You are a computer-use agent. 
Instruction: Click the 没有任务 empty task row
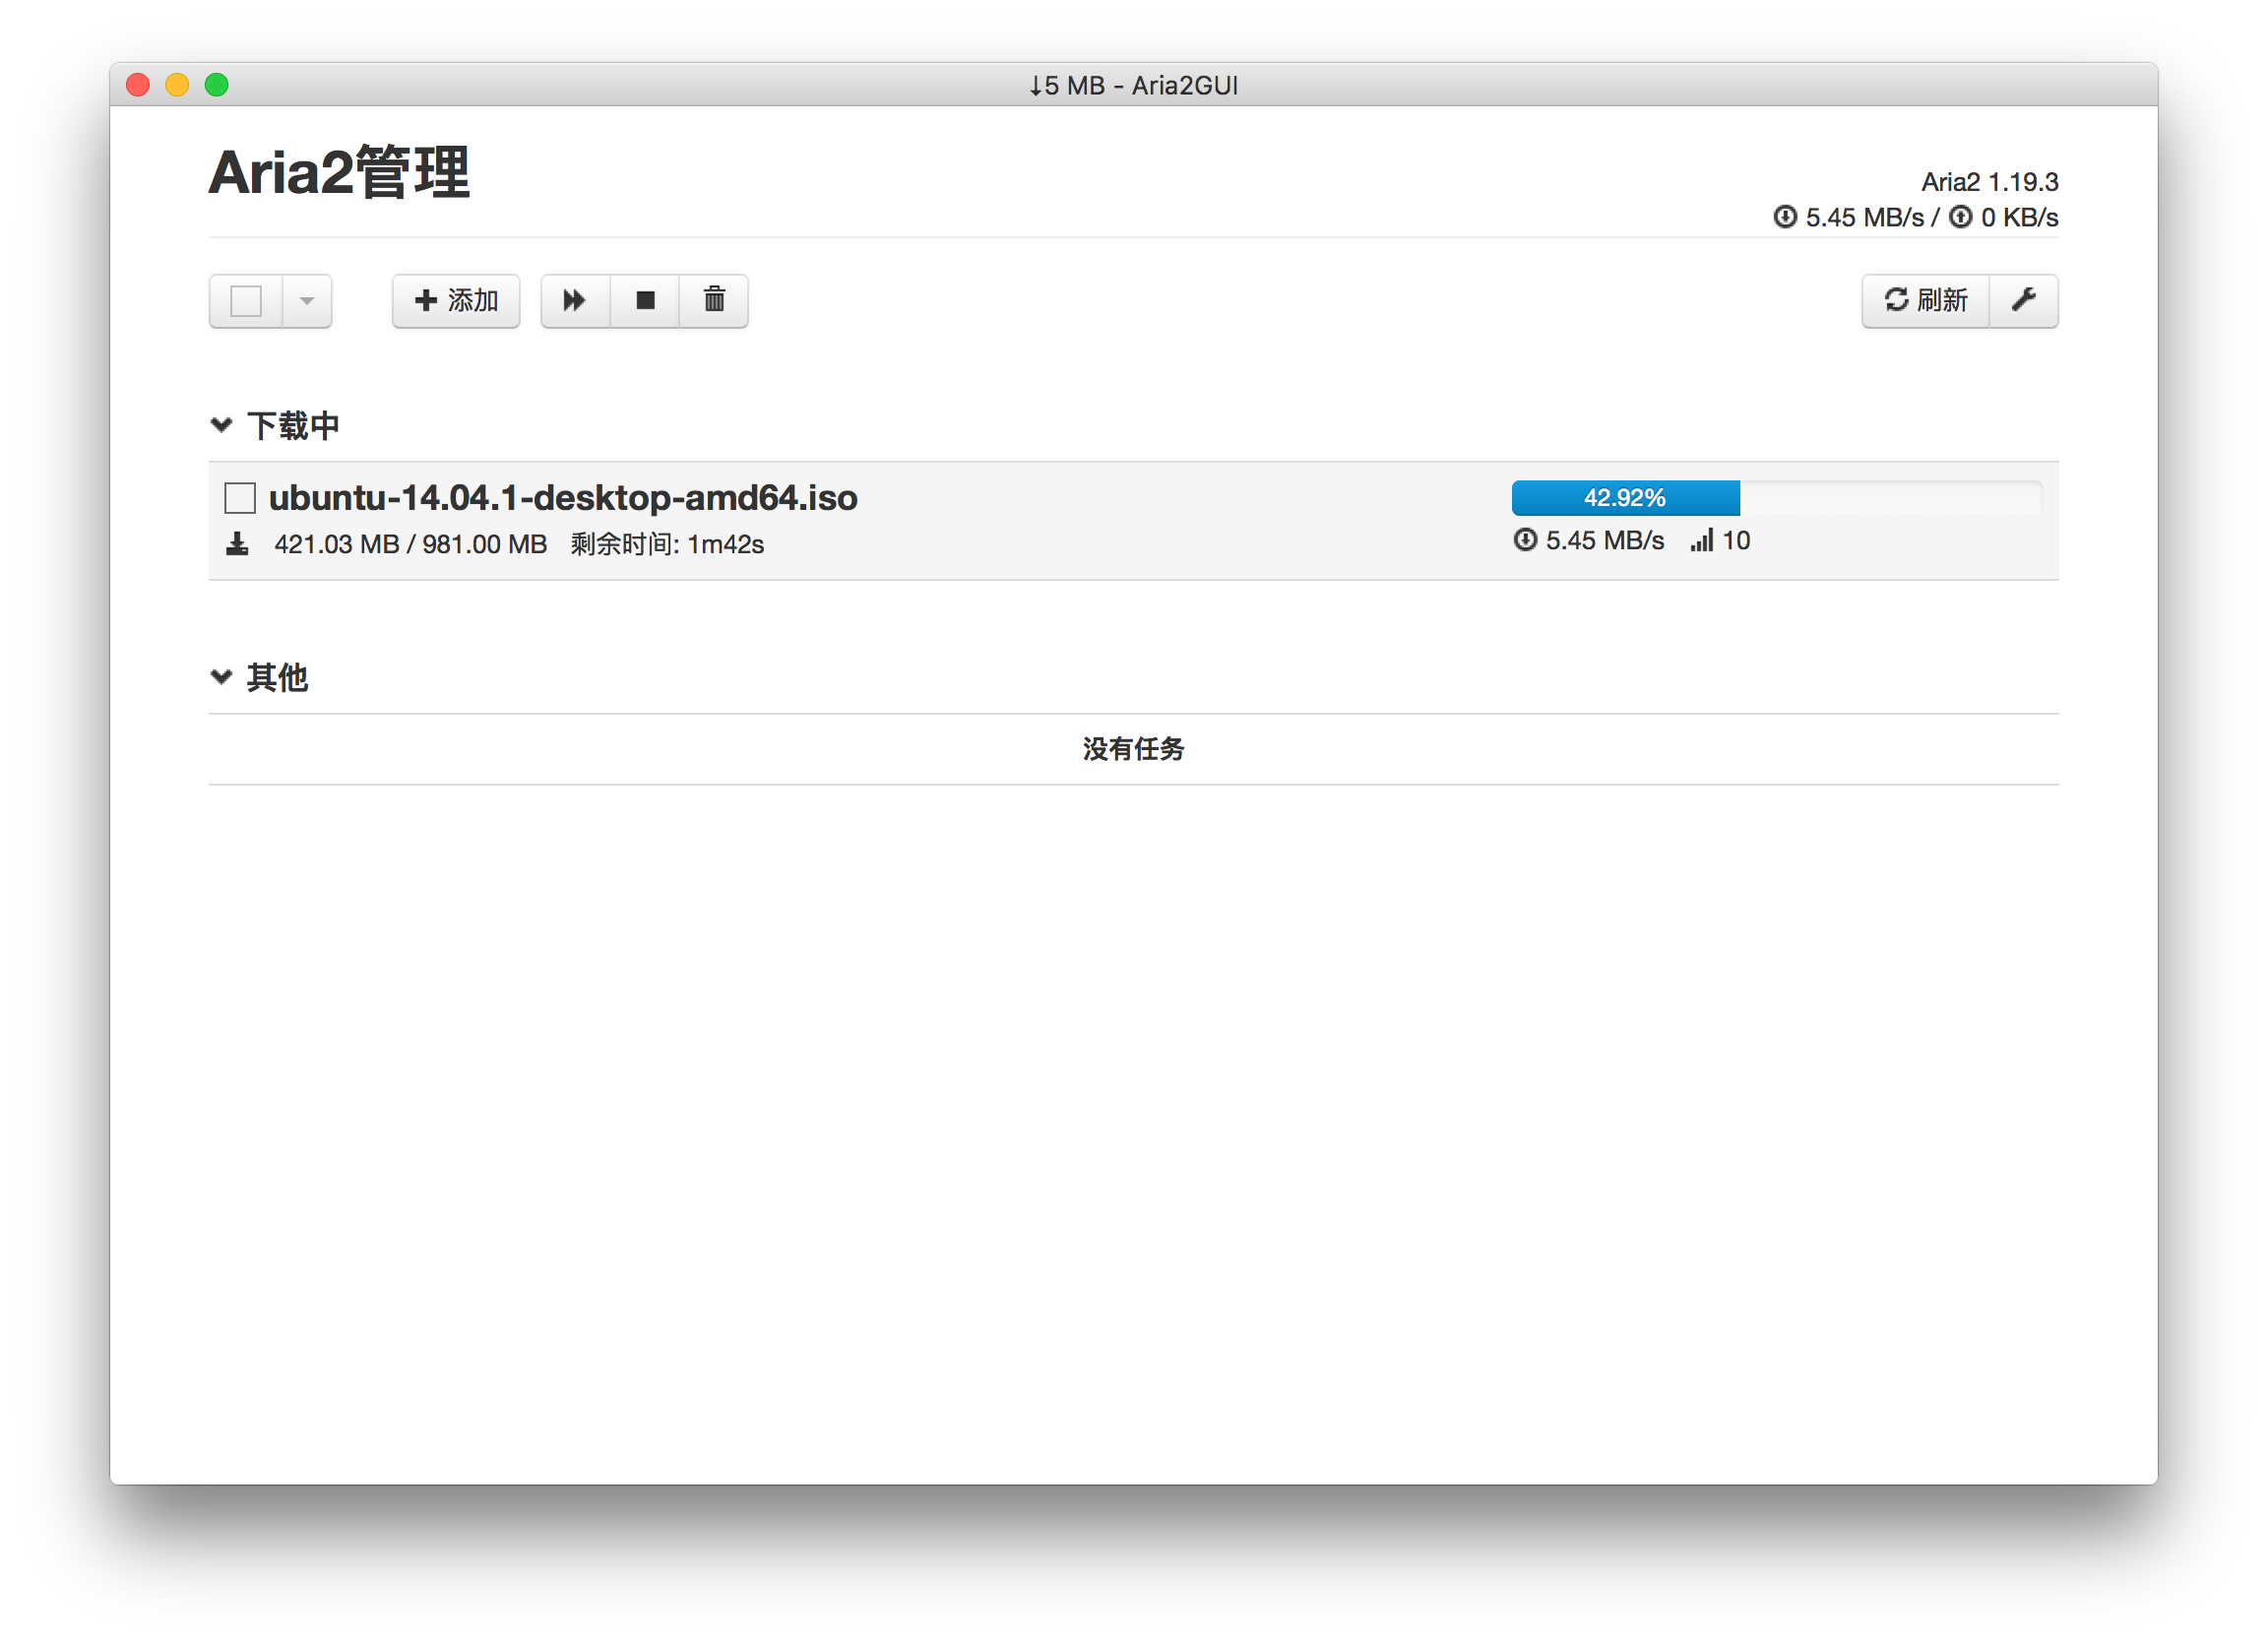[1133, 749]
